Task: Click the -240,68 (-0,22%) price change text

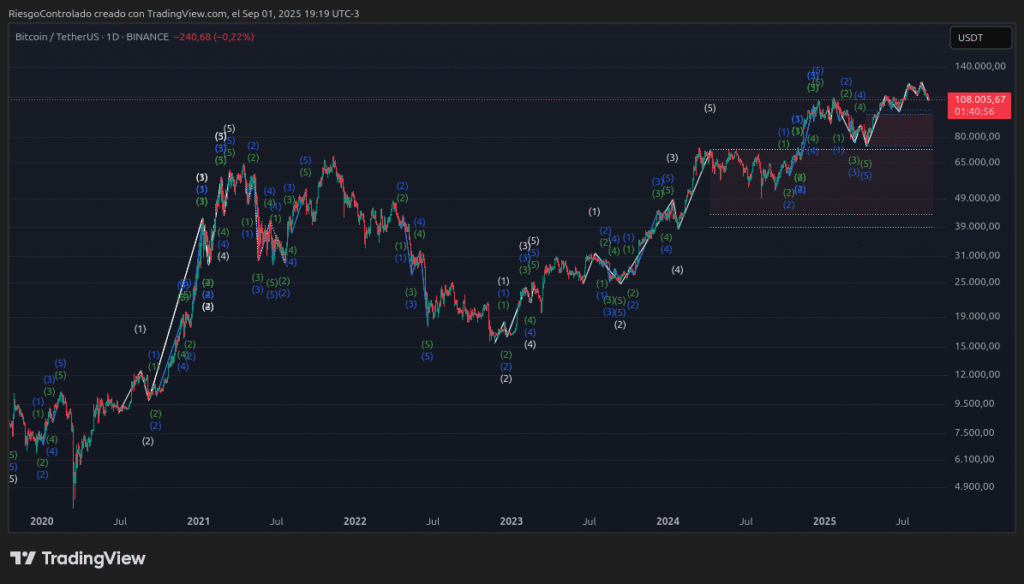Action: point(214,37)
